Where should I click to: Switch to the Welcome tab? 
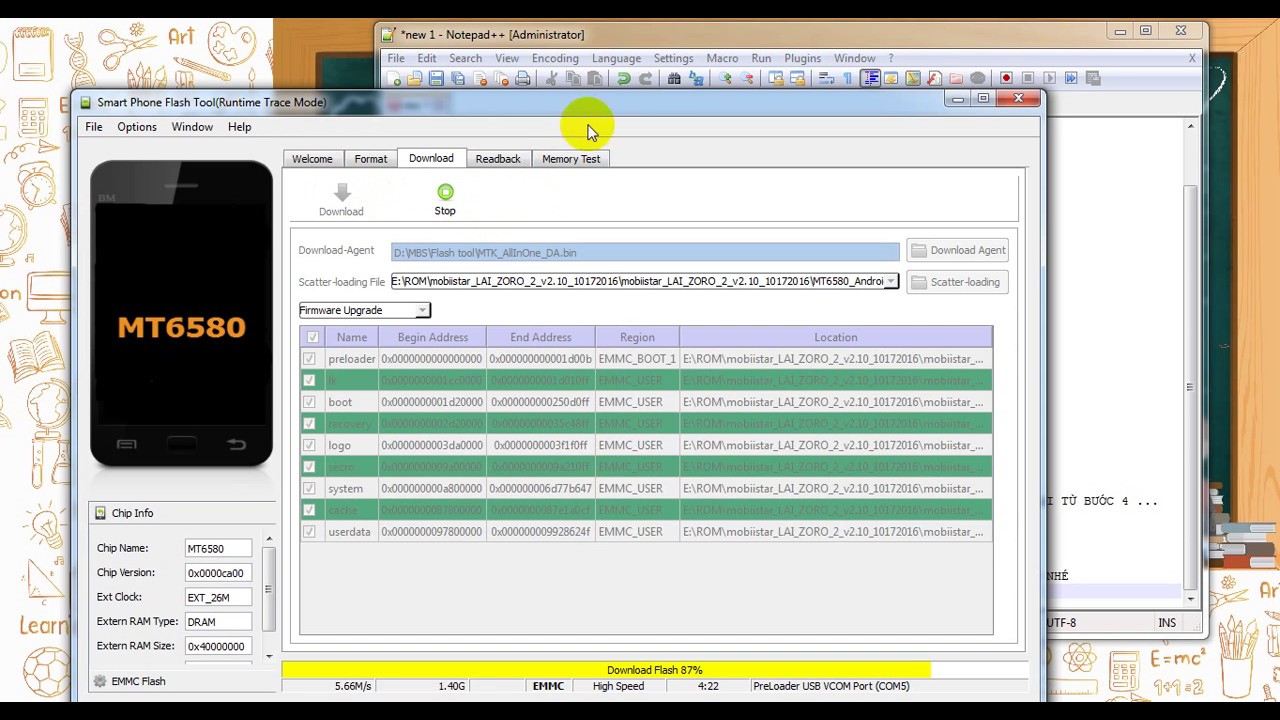pyautogui.click(x=312, y=159)
